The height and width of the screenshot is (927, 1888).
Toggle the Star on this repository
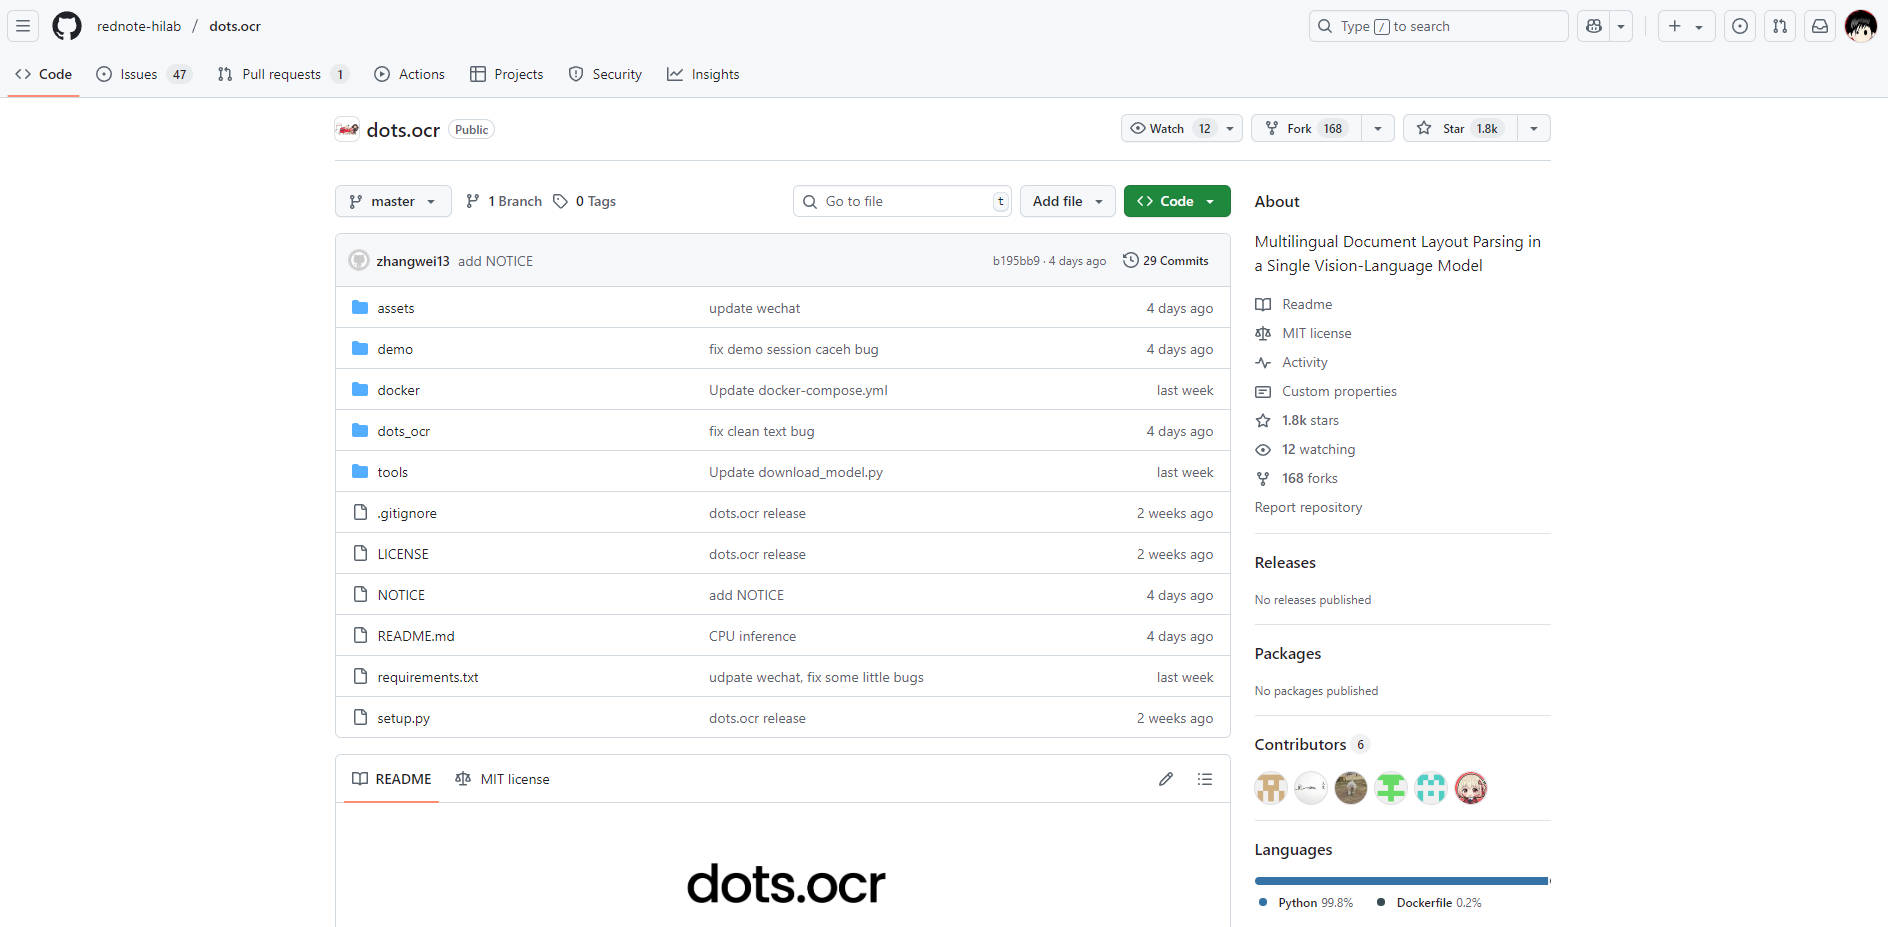click(x=1459, y=128)
